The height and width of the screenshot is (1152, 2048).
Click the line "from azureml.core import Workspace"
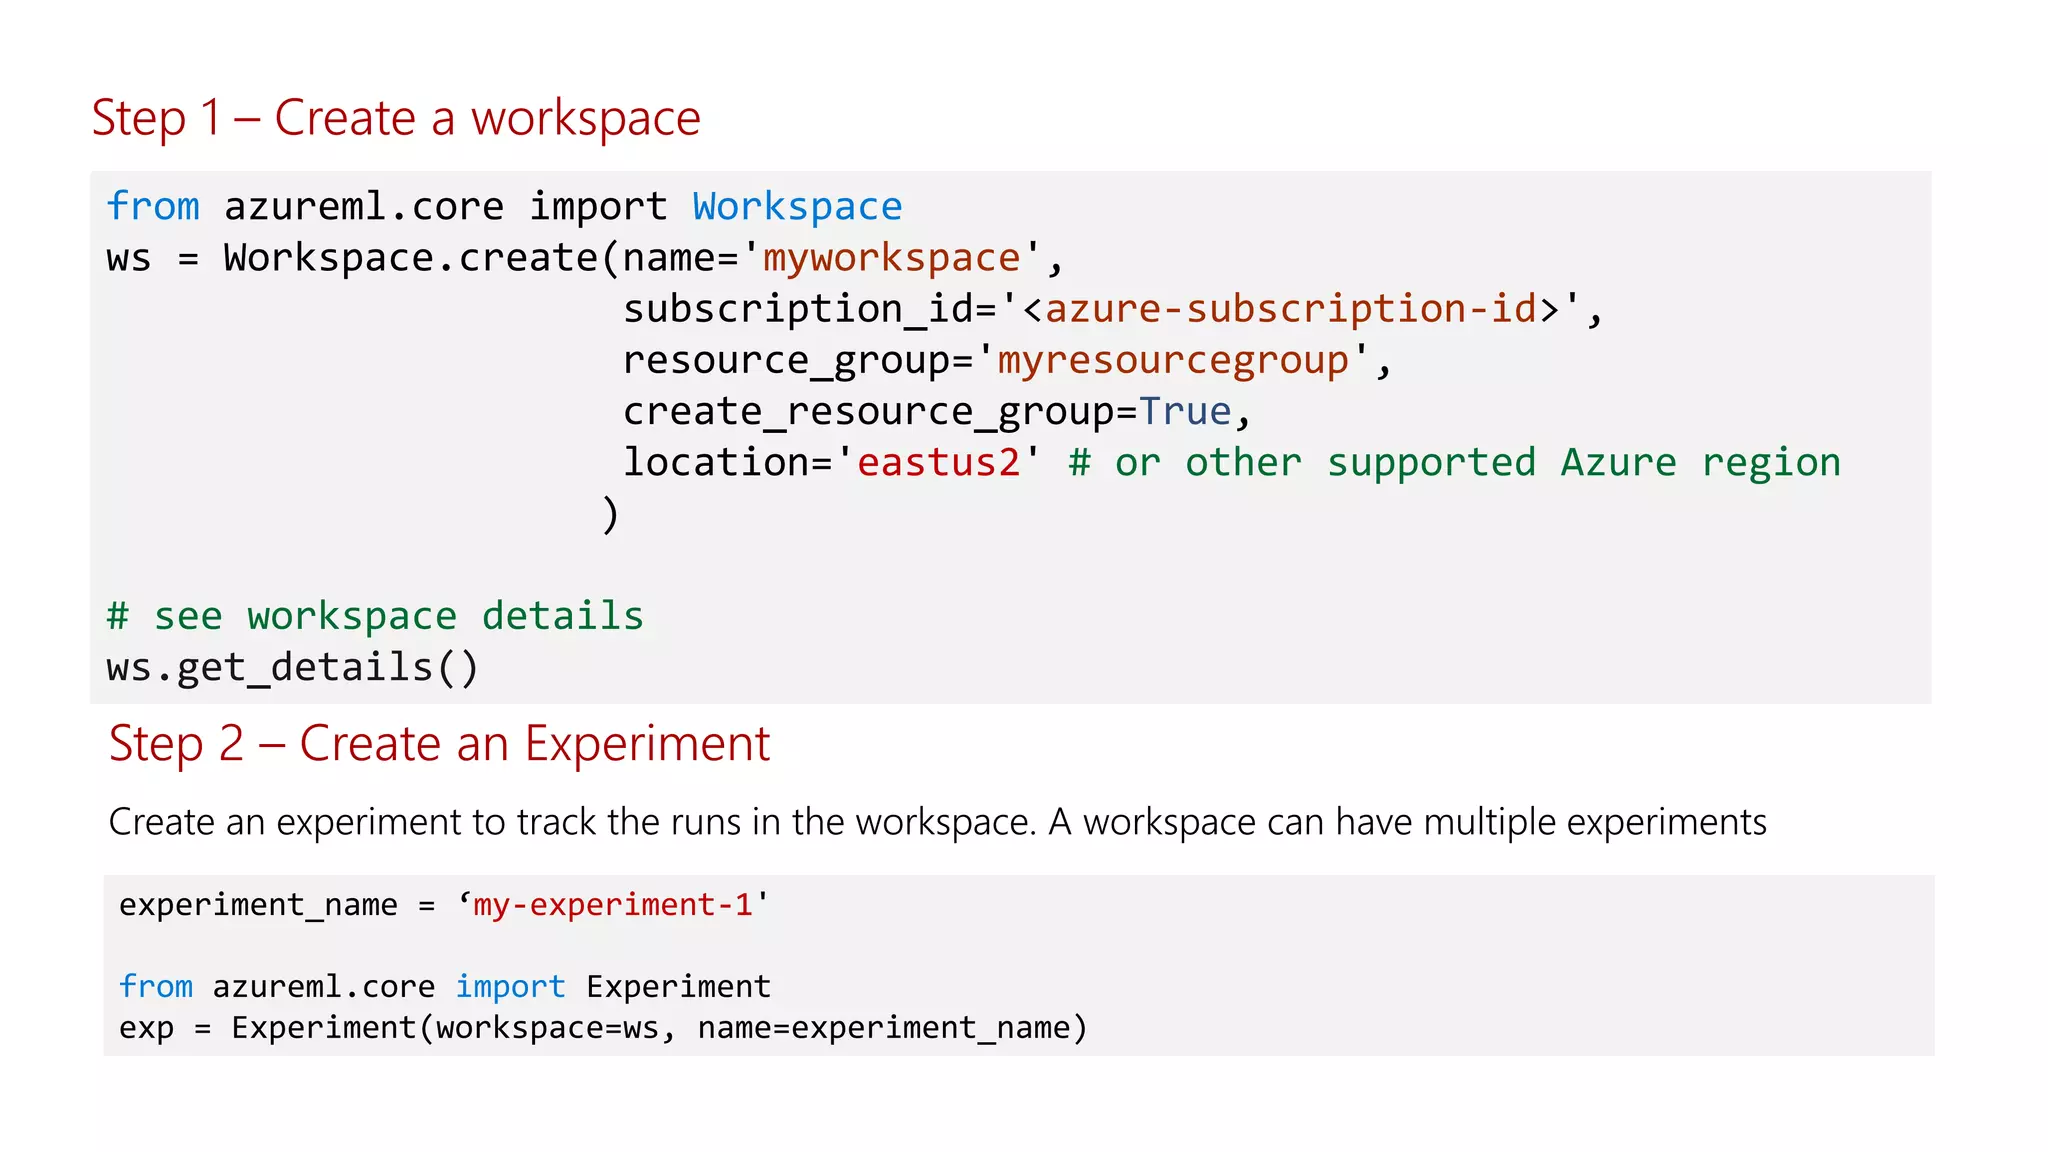(504, 206)
